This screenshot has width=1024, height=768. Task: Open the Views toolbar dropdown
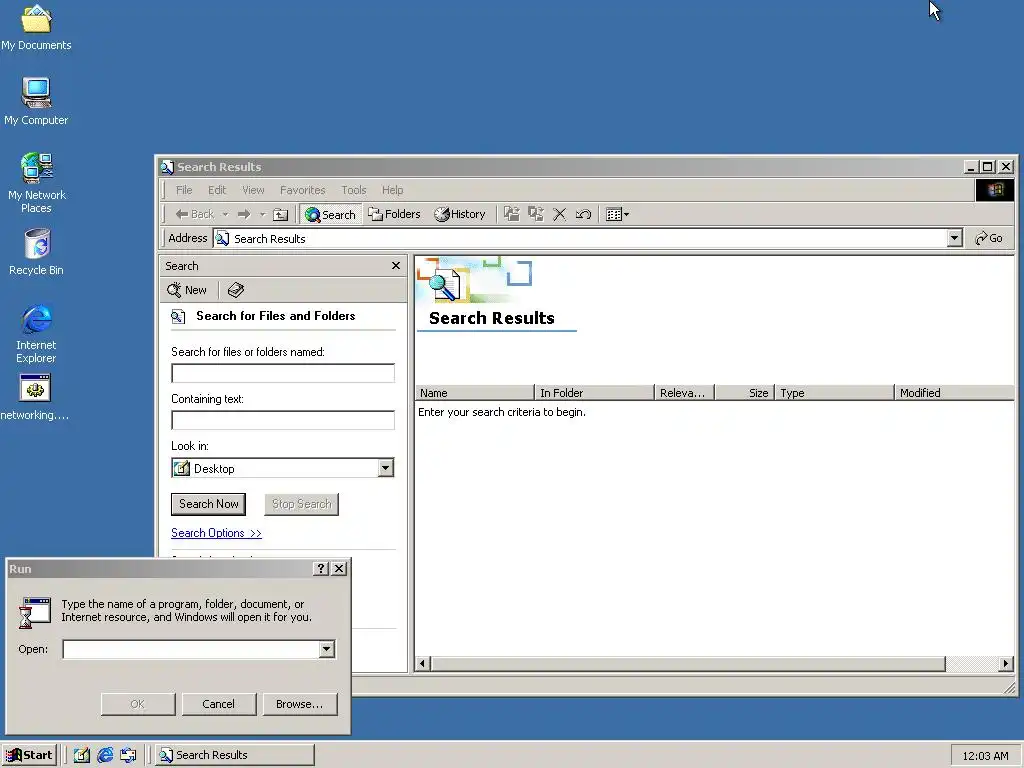tap(617, 214)
